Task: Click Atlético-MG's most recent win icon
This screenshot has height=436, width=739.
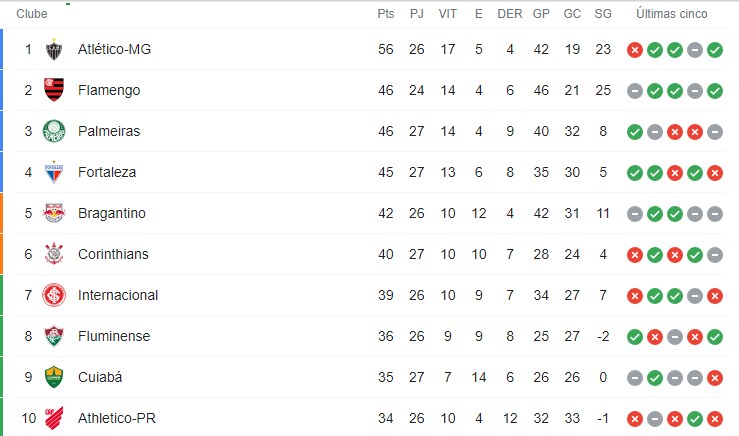Action: coord(715,50)
